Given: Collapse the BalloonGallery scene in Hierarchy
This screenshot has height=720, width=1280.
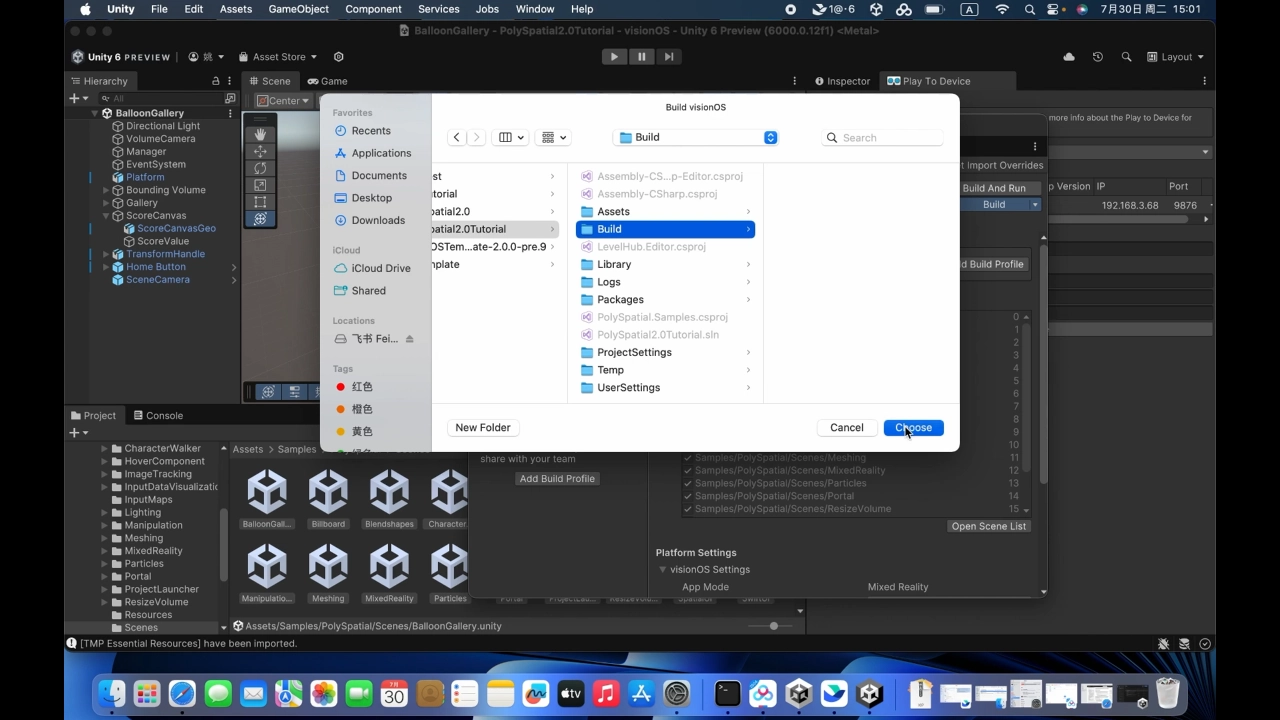Looking at the screenshot, I should click(x=95, y=113).
